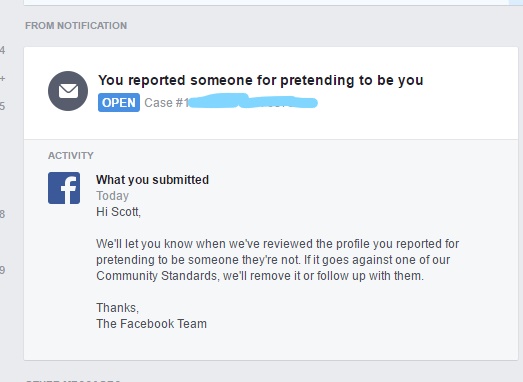Click the 'Today' timestamp
Viewport: 523px width, 382px height.
112,196
